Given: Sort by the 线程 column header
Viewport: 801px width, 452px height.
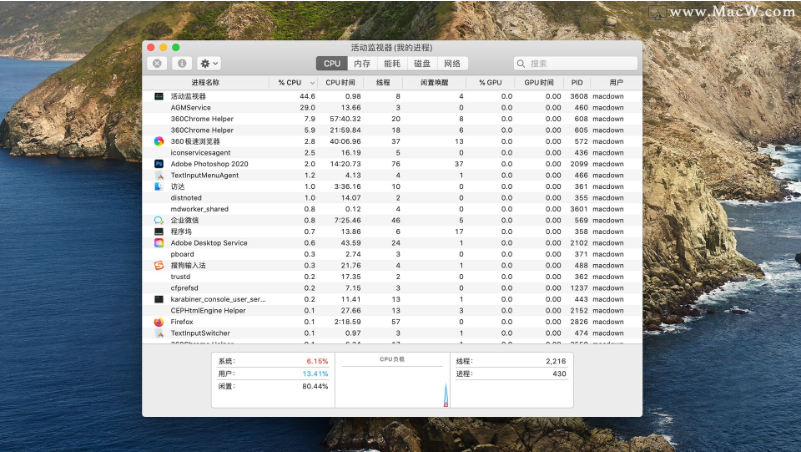Looking at the screenshot, I should coord(383,82).
